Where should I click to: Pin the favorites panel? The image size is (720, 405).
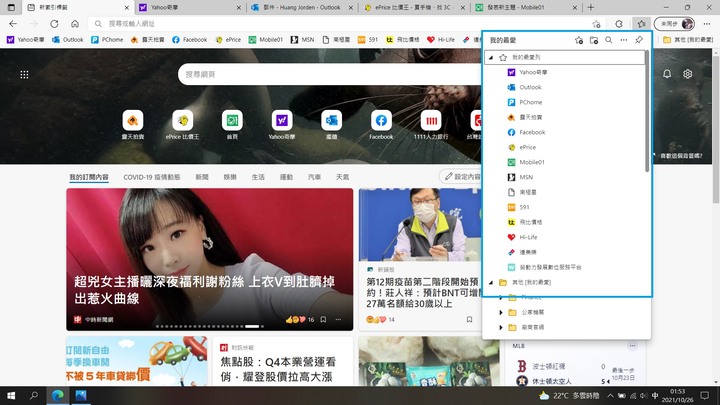[639, 40]
